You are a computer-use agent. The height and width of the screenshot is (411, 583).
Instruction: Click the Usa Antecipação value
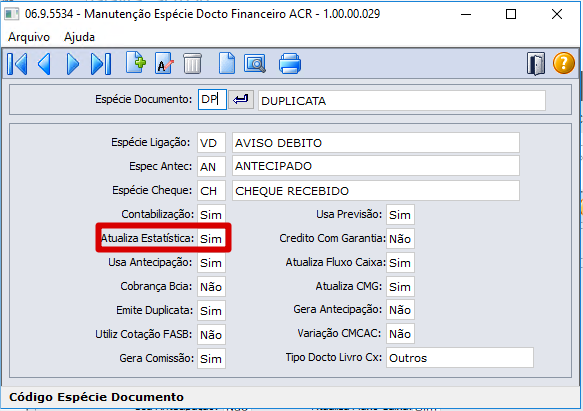tap(211, 263)
